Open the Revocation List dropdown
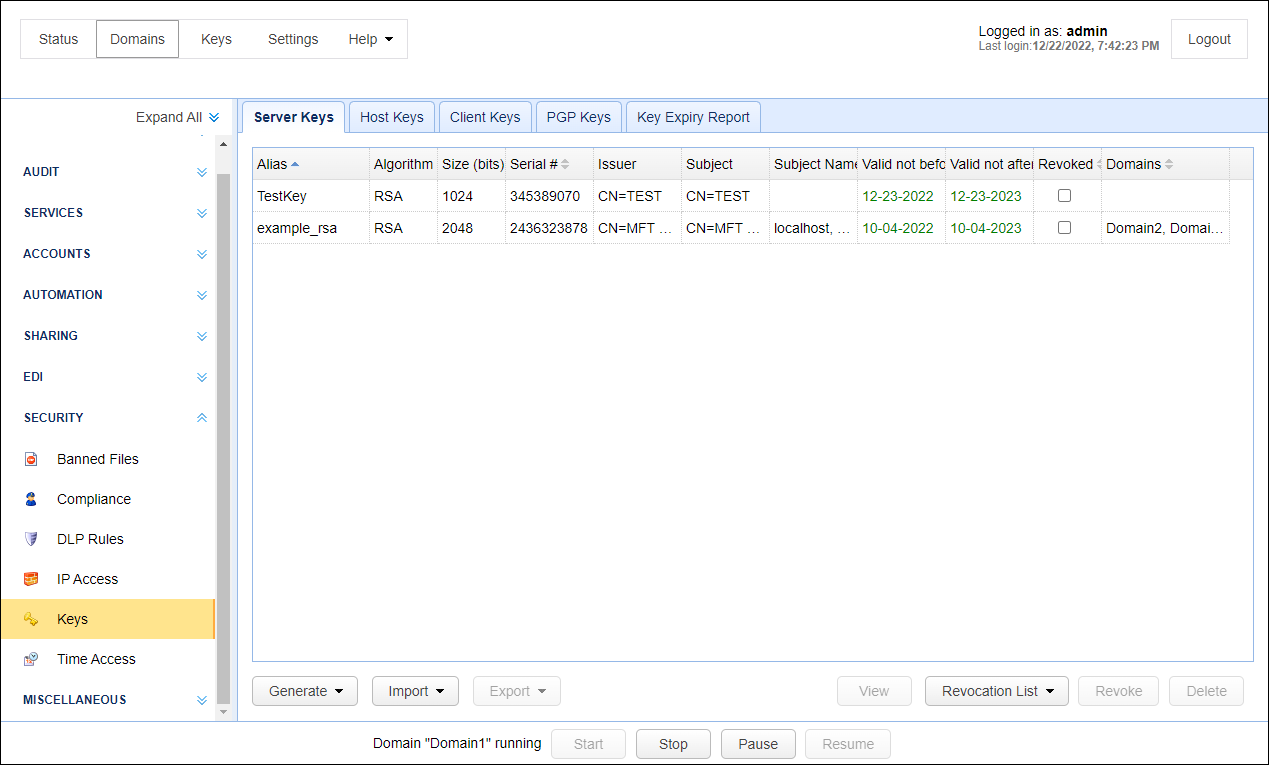This screenshot has height=765, width=1269. click(997, 691)
